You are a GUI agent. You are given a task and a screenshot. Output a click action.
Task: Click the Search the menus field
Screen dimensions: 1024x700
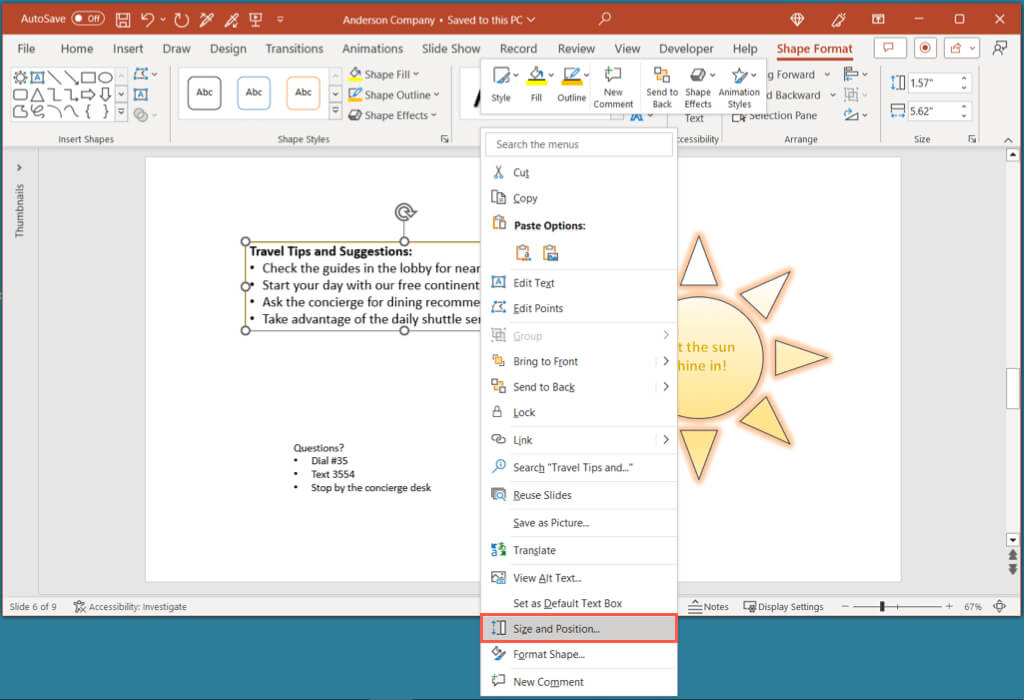click(x=579, y=144)
